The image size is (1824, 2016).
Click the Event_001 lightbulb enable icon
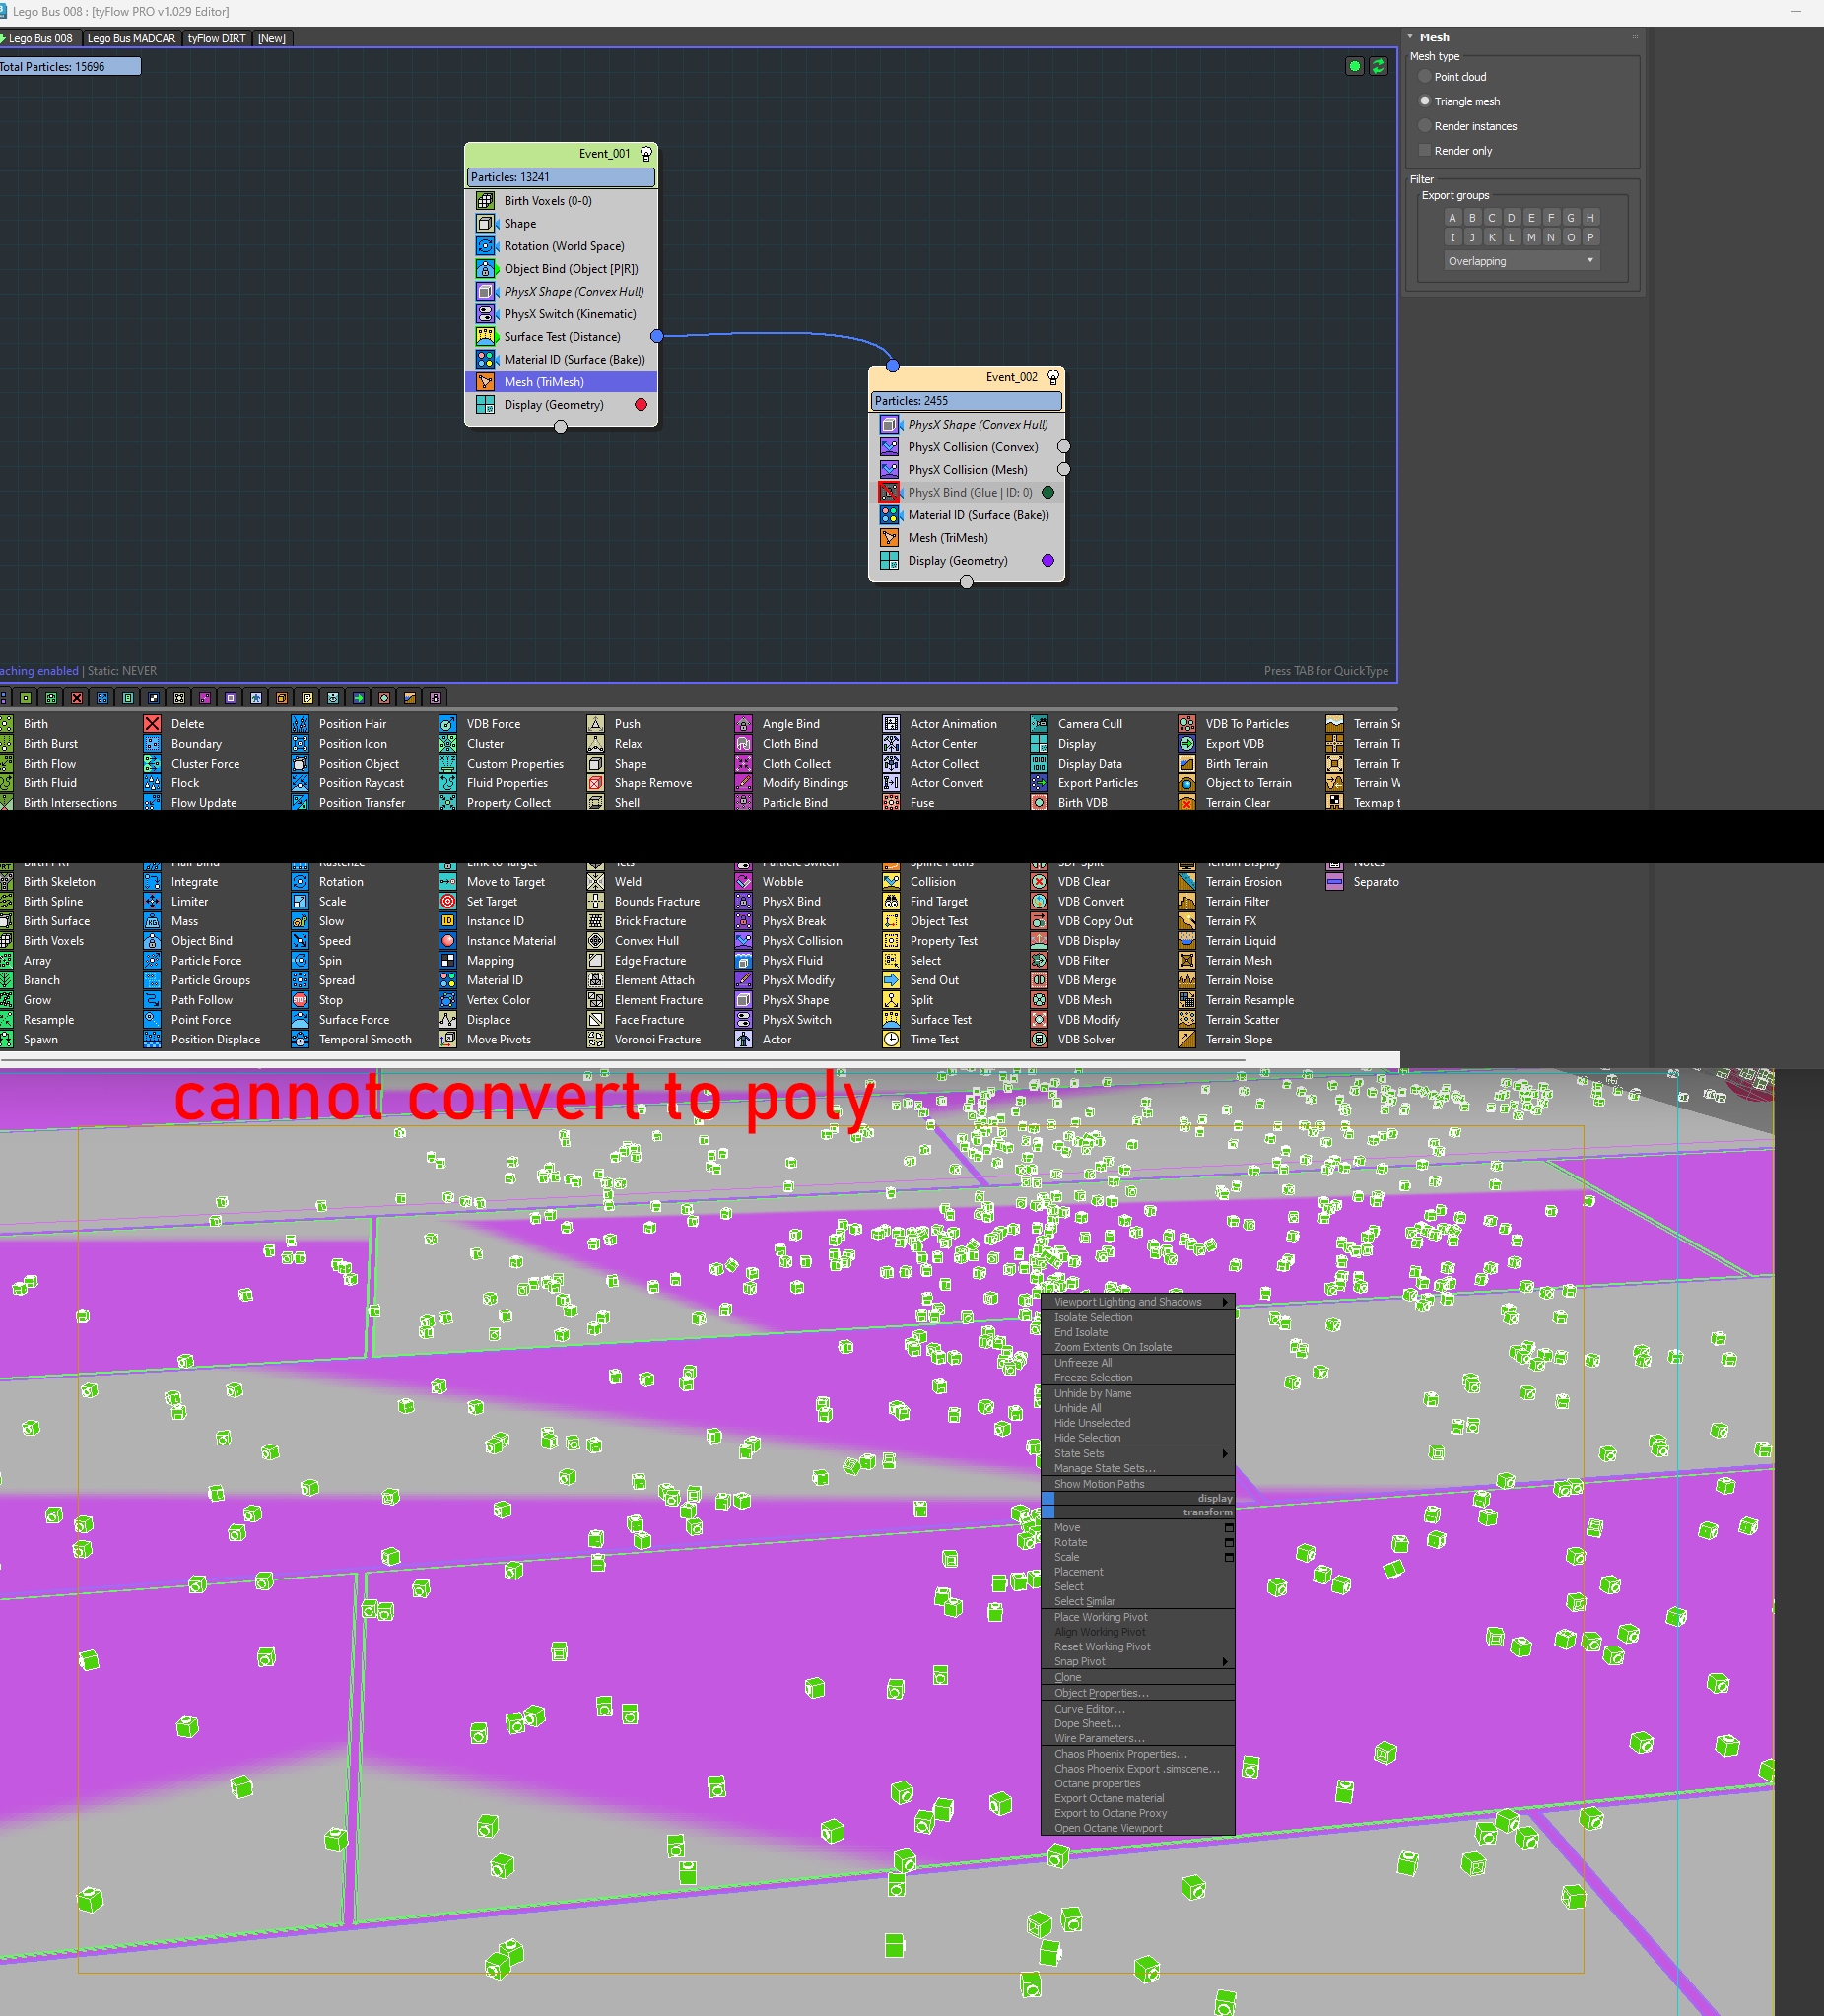pos(646,154)
